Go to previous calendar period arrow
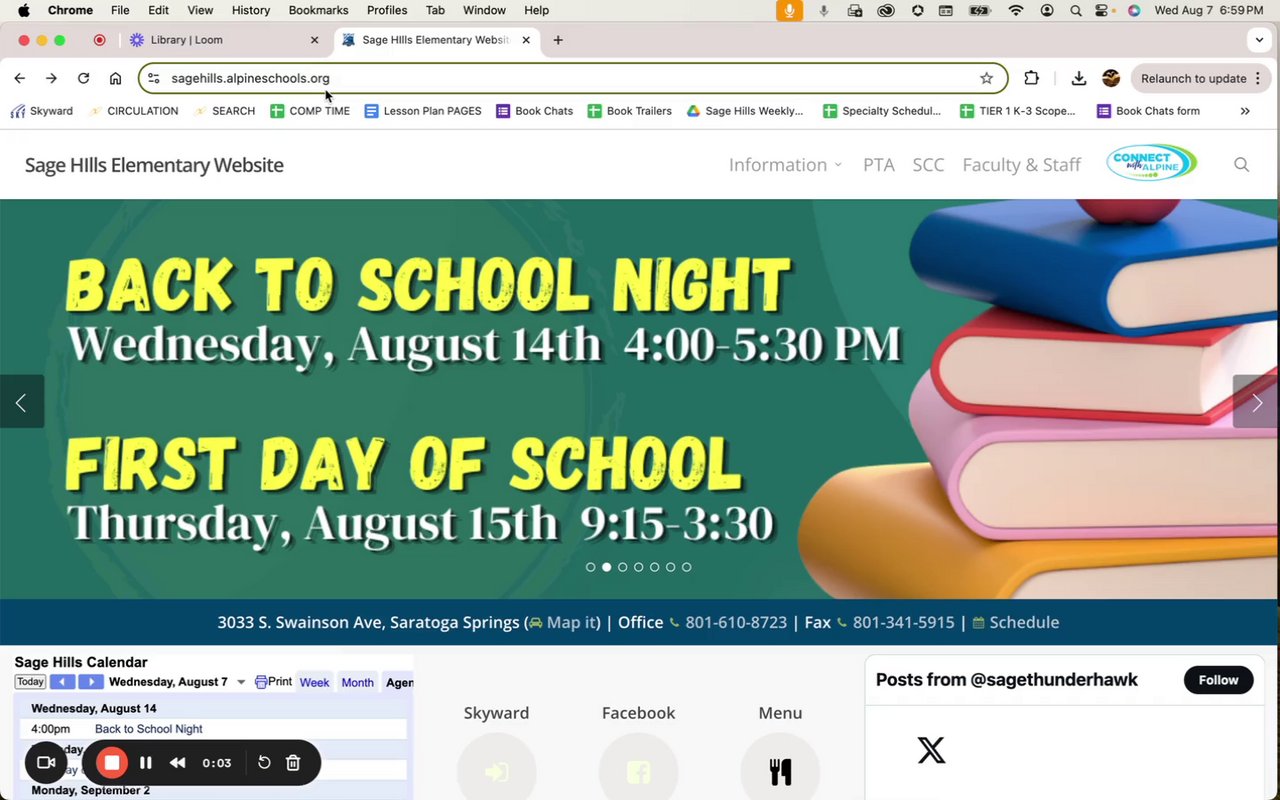The height and width of the screenshot is (800, 1280). click(x=62, y=682)
